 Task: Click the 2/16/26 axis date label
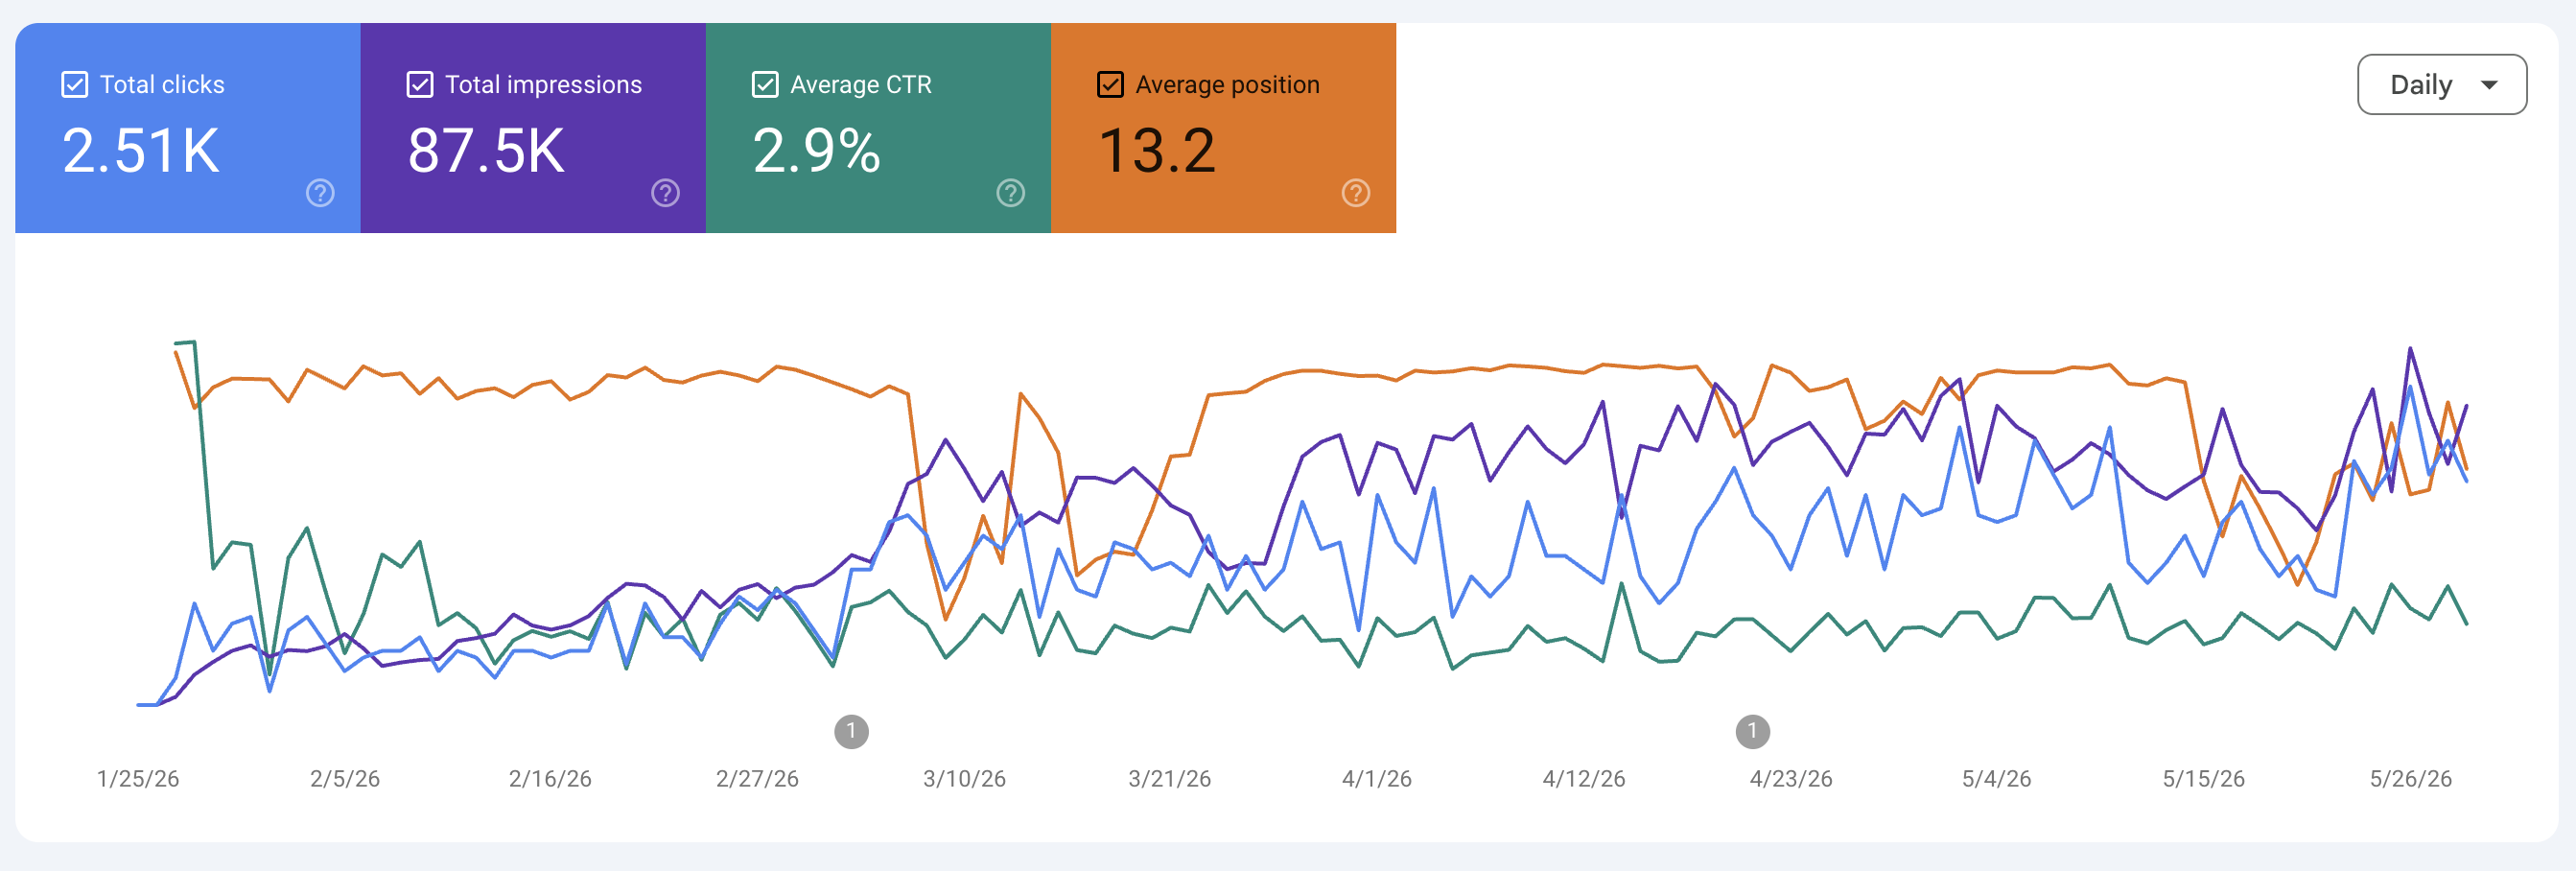tap(550, 779)
